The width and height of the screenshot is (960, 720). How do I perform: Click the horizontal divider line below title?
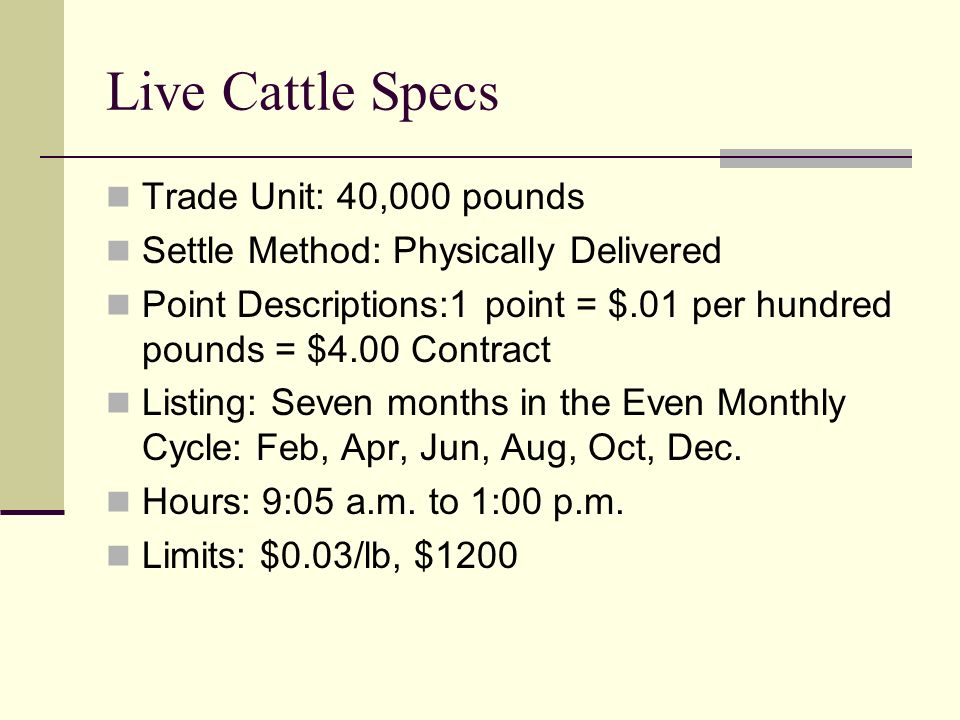380,157
